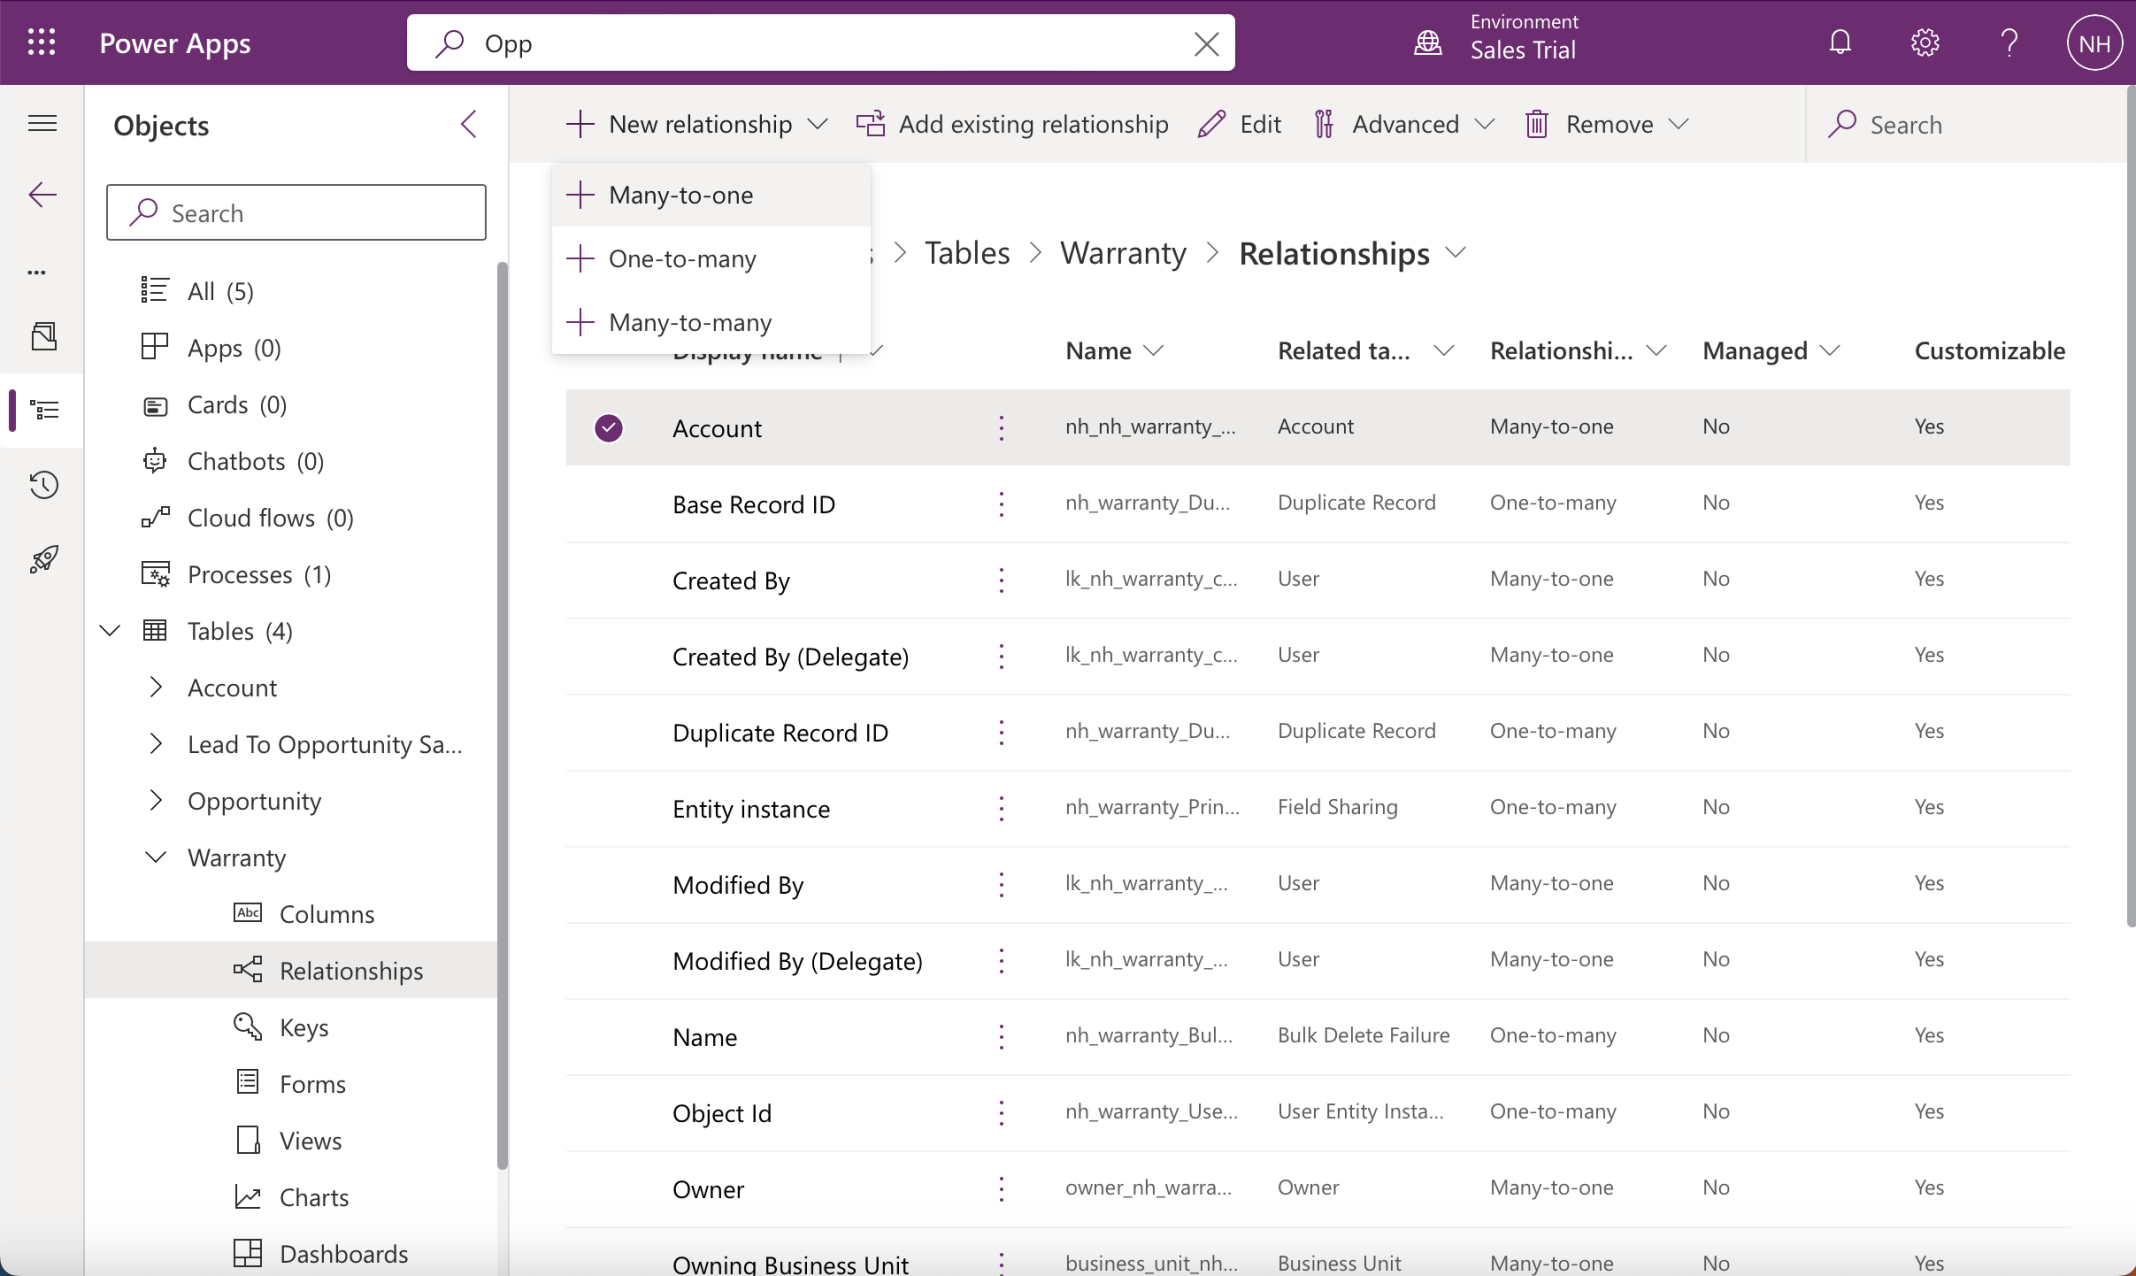Viewport: 2136px width, 1276px height.
Task: Clear the Opp search box with the X
Action: pyautogui.click(x=1207, y=43)
